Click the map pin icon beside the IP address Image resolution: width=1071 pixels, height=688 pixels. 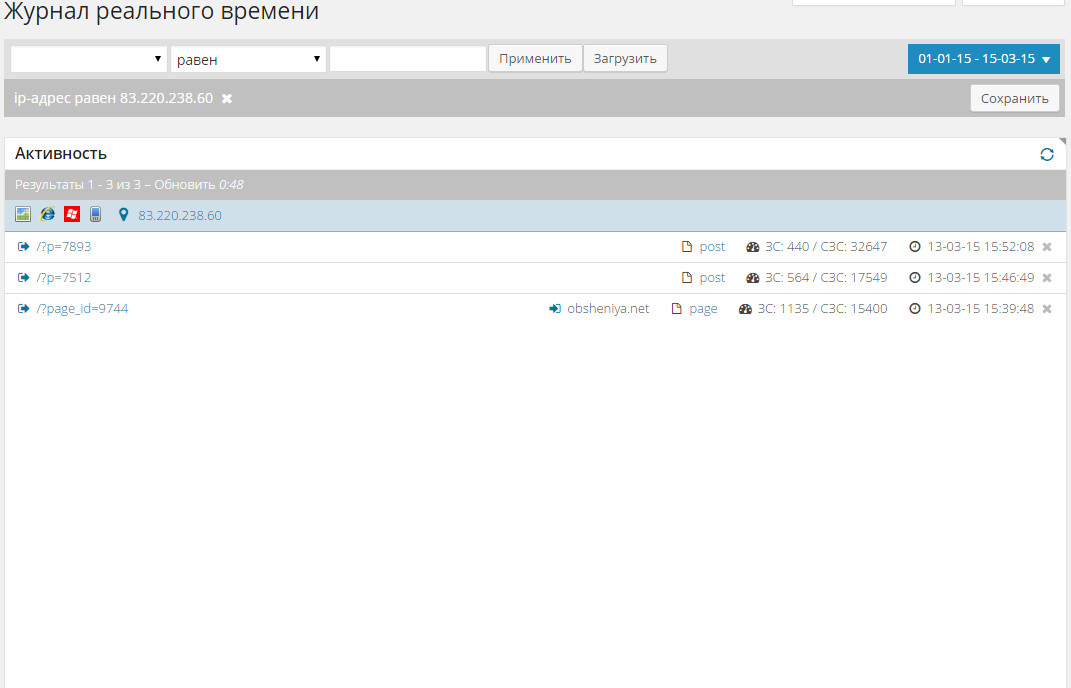(123, 215)
